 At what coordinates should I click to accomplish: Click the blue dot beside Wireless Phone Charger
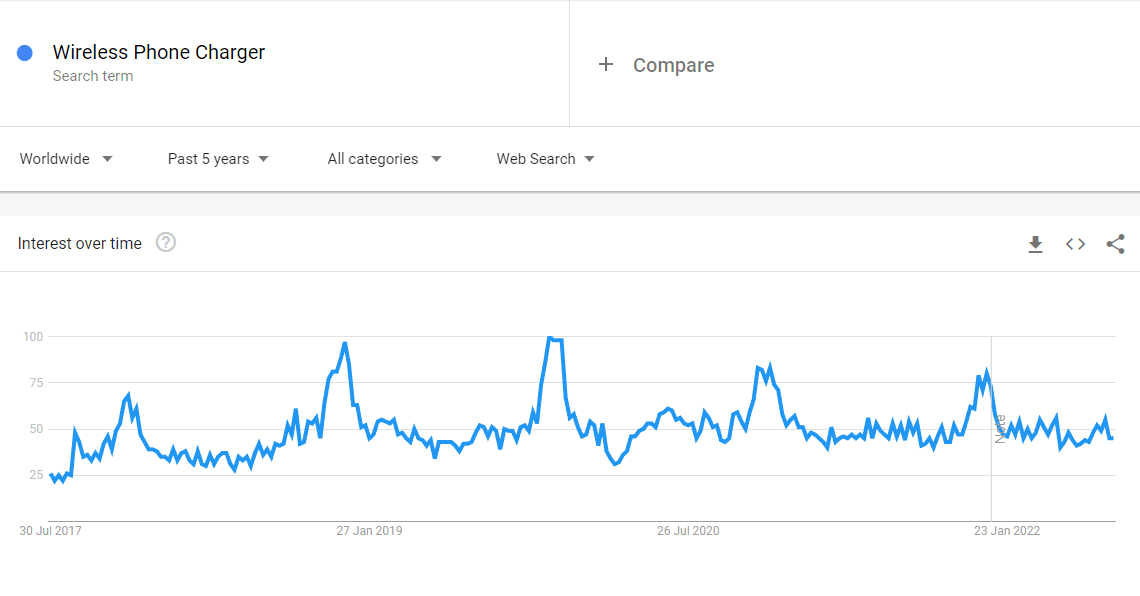[x=25, y=53]
